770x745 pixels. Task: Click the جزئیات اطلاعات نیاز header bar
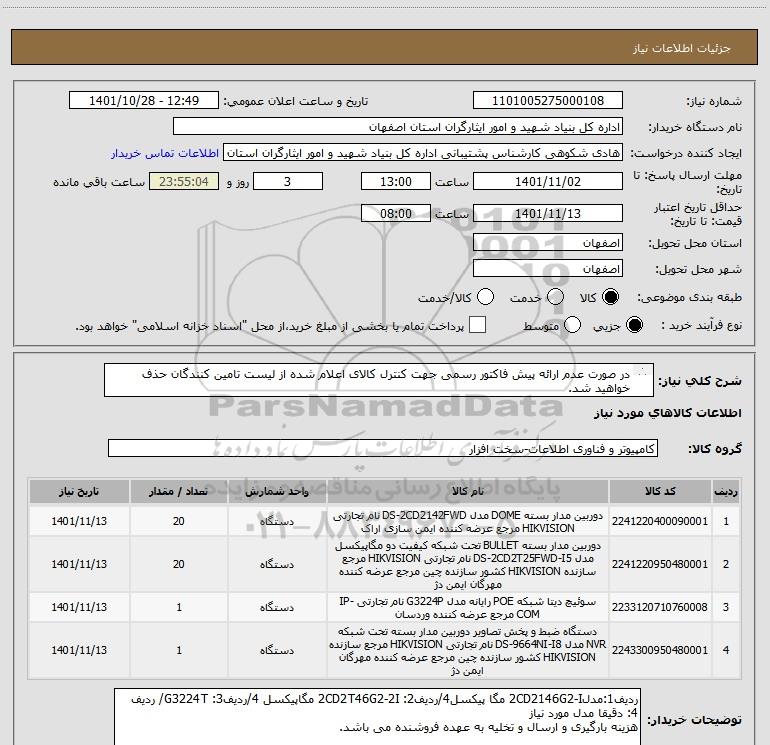(x=385, y=47)
